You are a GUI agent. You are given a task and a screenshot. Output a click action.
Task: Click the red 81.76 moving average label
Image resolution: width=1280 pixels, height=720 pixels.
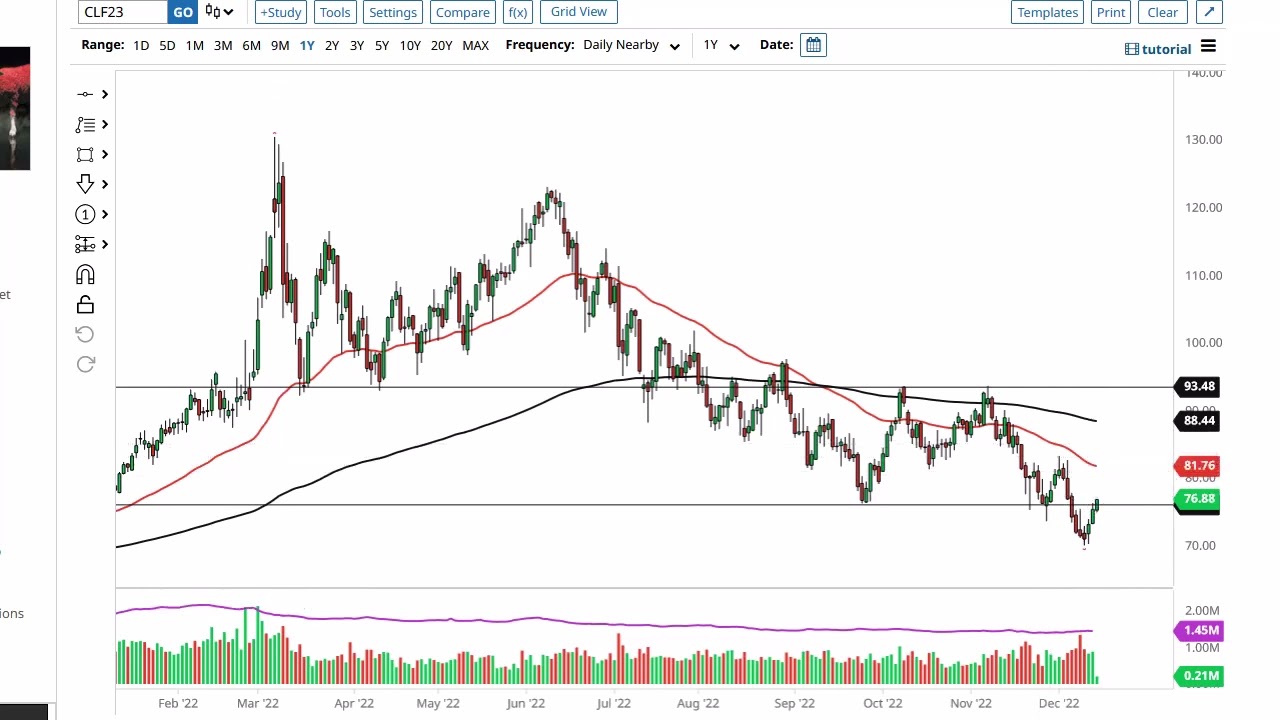[x=1199, y=465]
